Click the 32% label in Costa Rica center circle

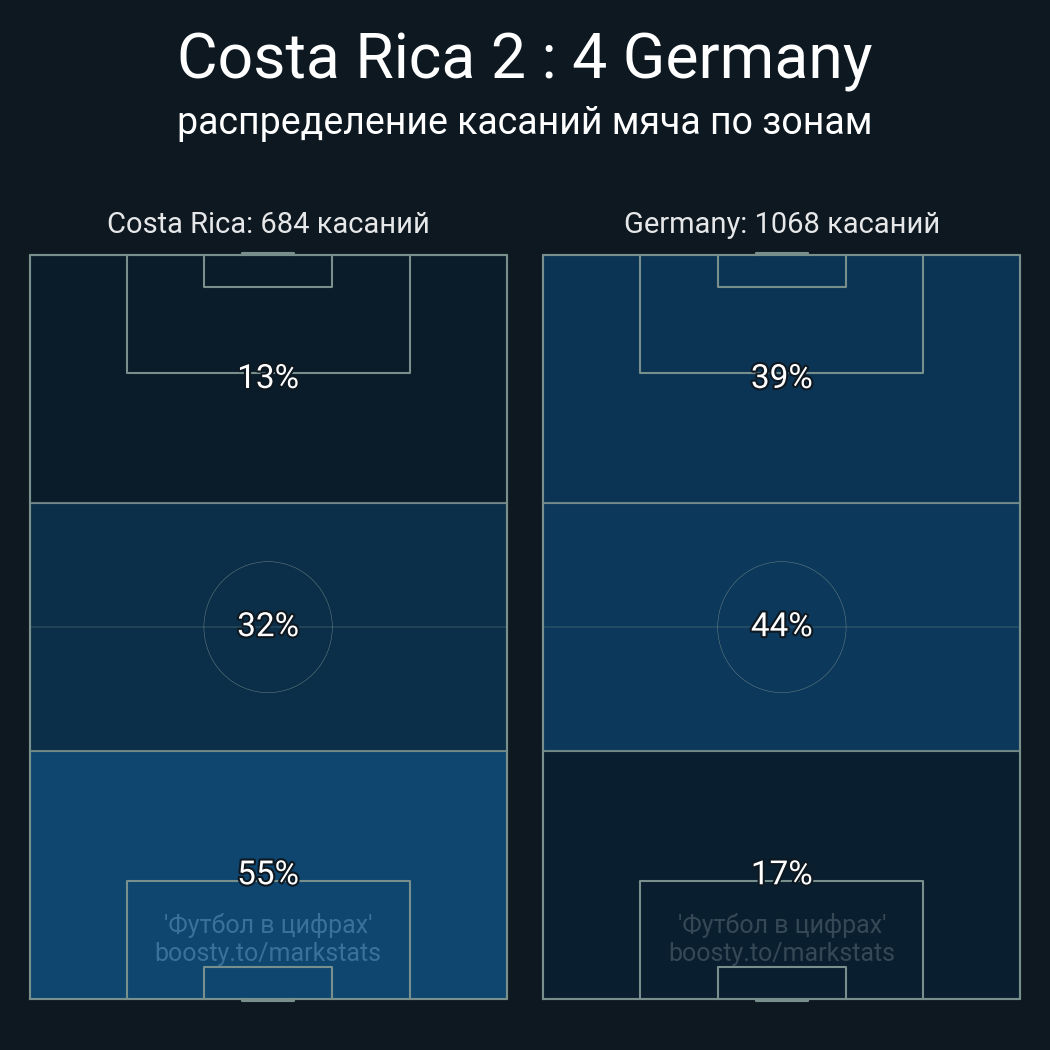point(268,625)
